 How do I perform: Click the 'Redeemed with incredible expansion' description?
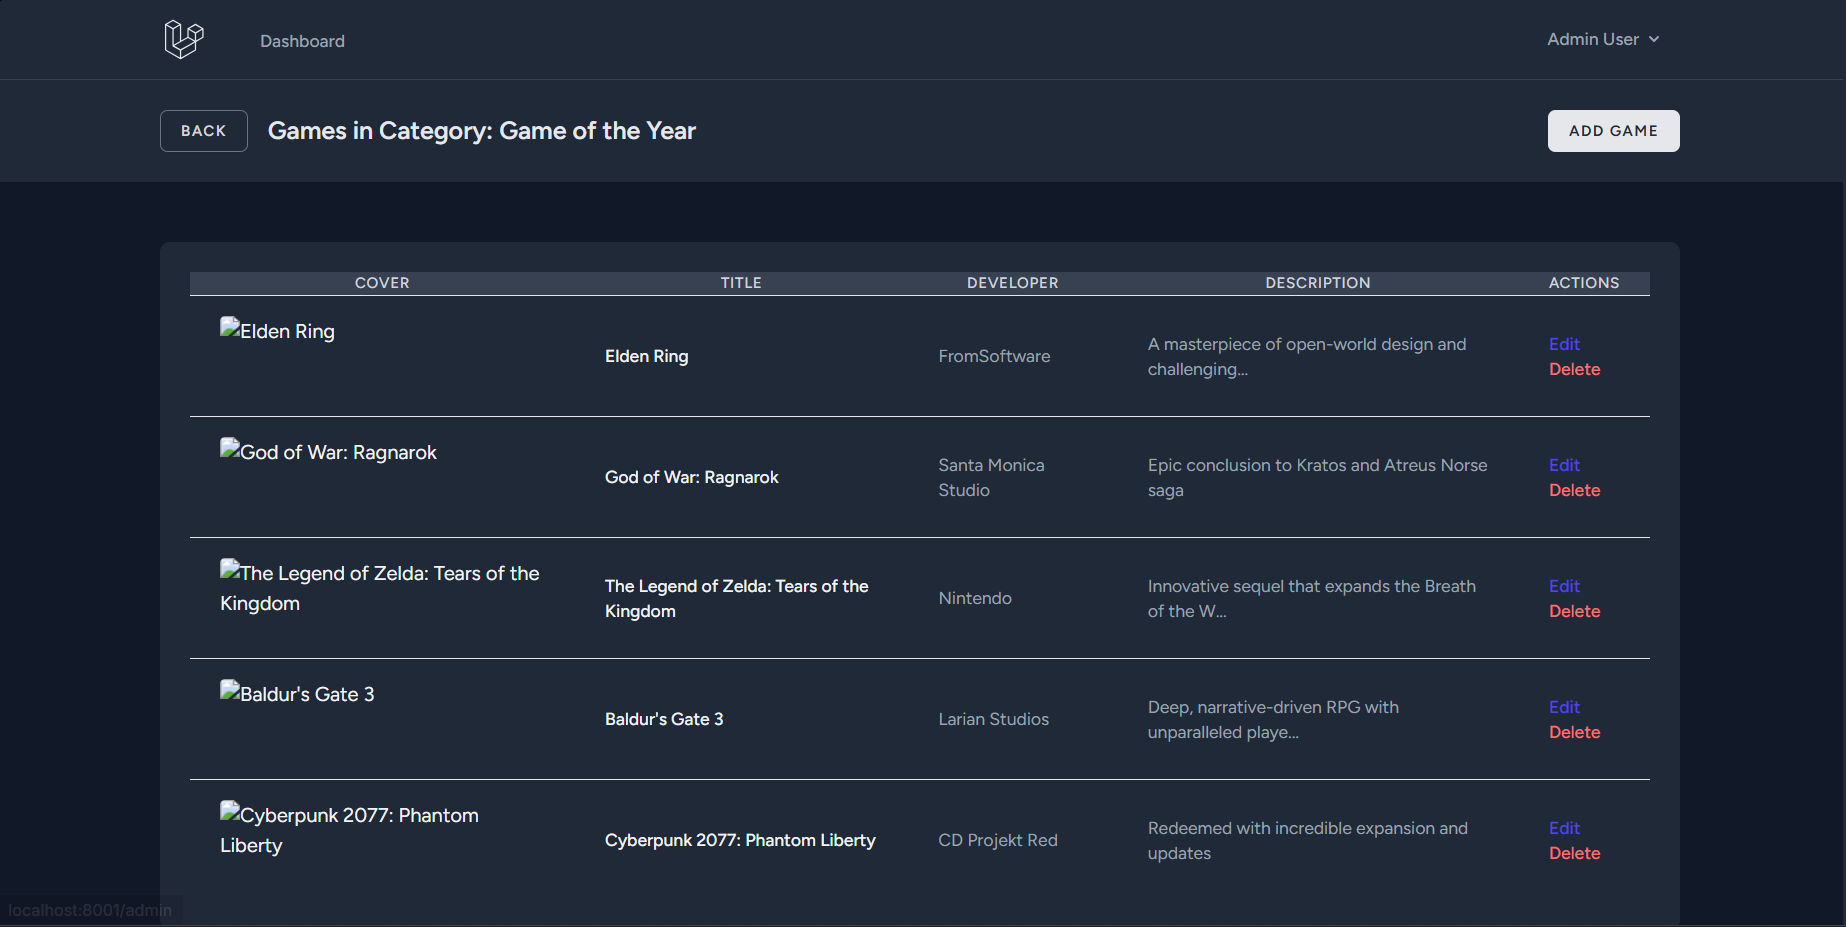click(x=1308, y=840)
